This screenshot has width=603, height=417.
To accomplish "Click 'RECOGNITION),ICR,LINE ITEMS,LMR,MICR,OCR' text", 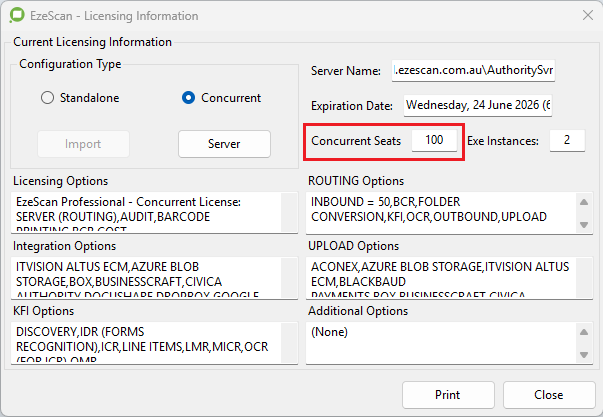I will (142, 347).
